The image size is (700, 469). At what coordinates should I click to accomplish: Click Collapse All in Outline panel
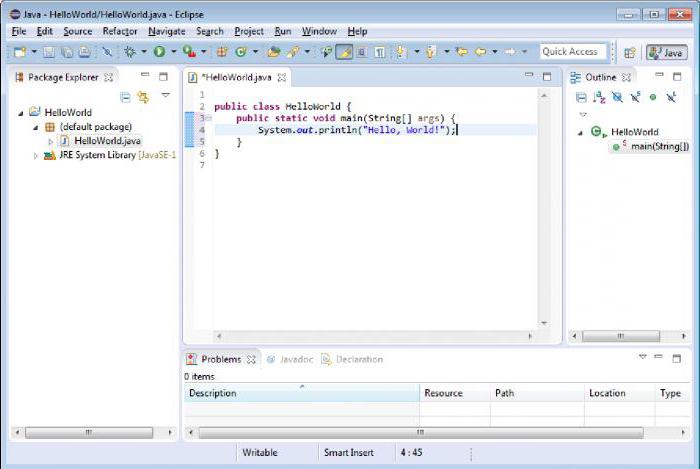tap(581, 97)
